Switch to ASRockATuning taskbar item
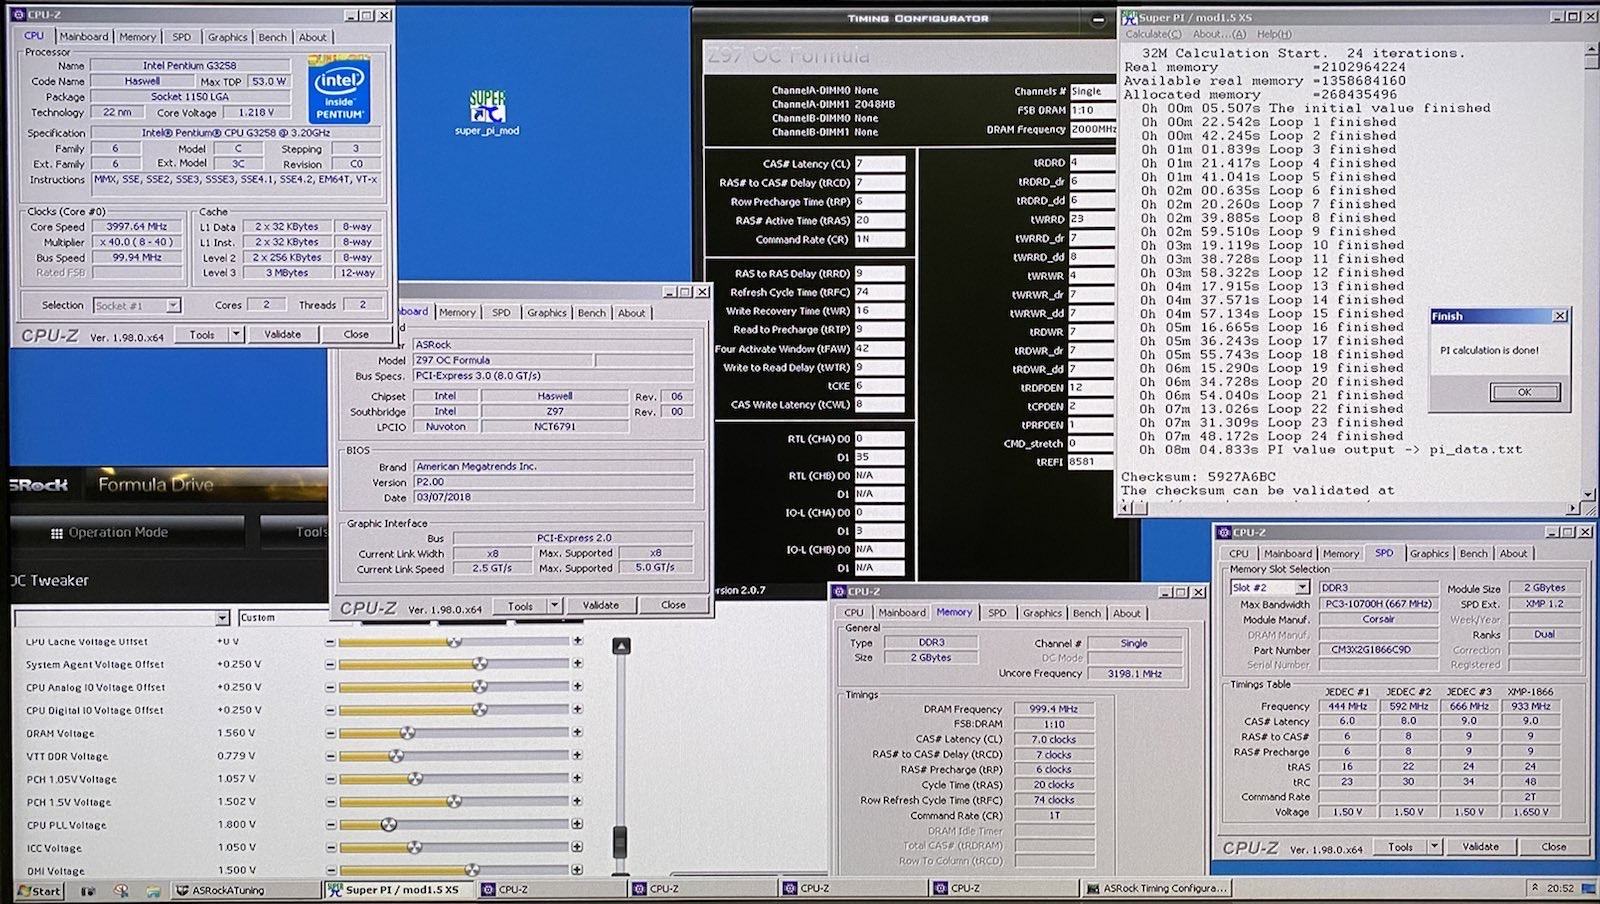The height and width of the screenshot is (904, 1600). click(245, 889)
